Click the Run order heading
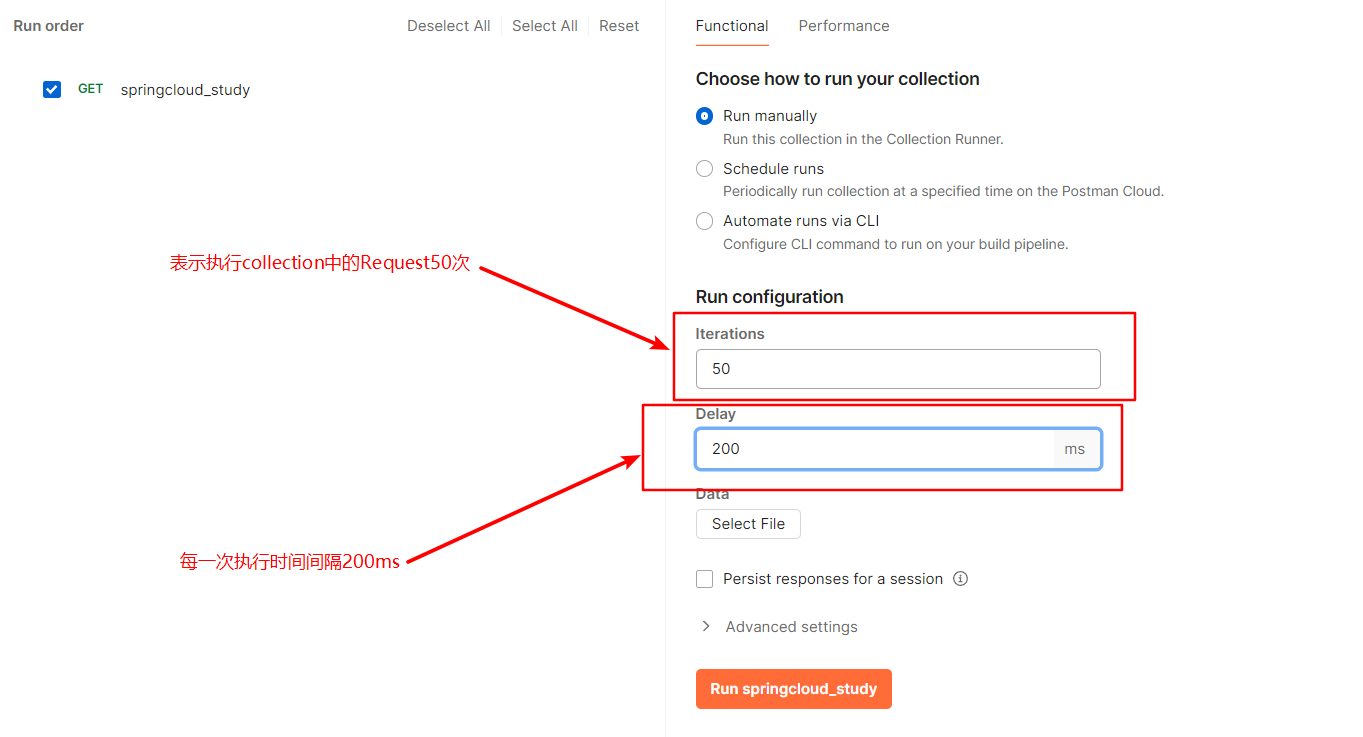Viewport: 1363px width, 737px height. pos(49,26)
